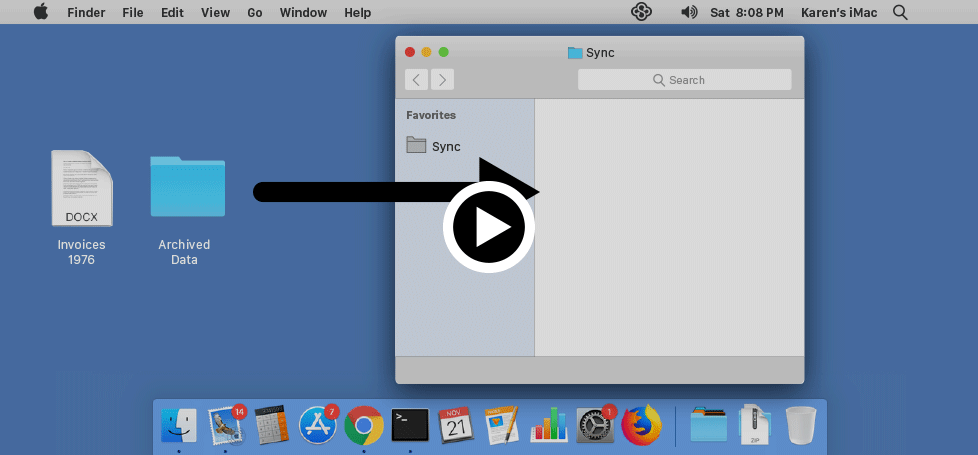The image size is (978, 455).
Task: Open System Preferences in the Dock
Action: pyautogui.click(x=594, y=425)
